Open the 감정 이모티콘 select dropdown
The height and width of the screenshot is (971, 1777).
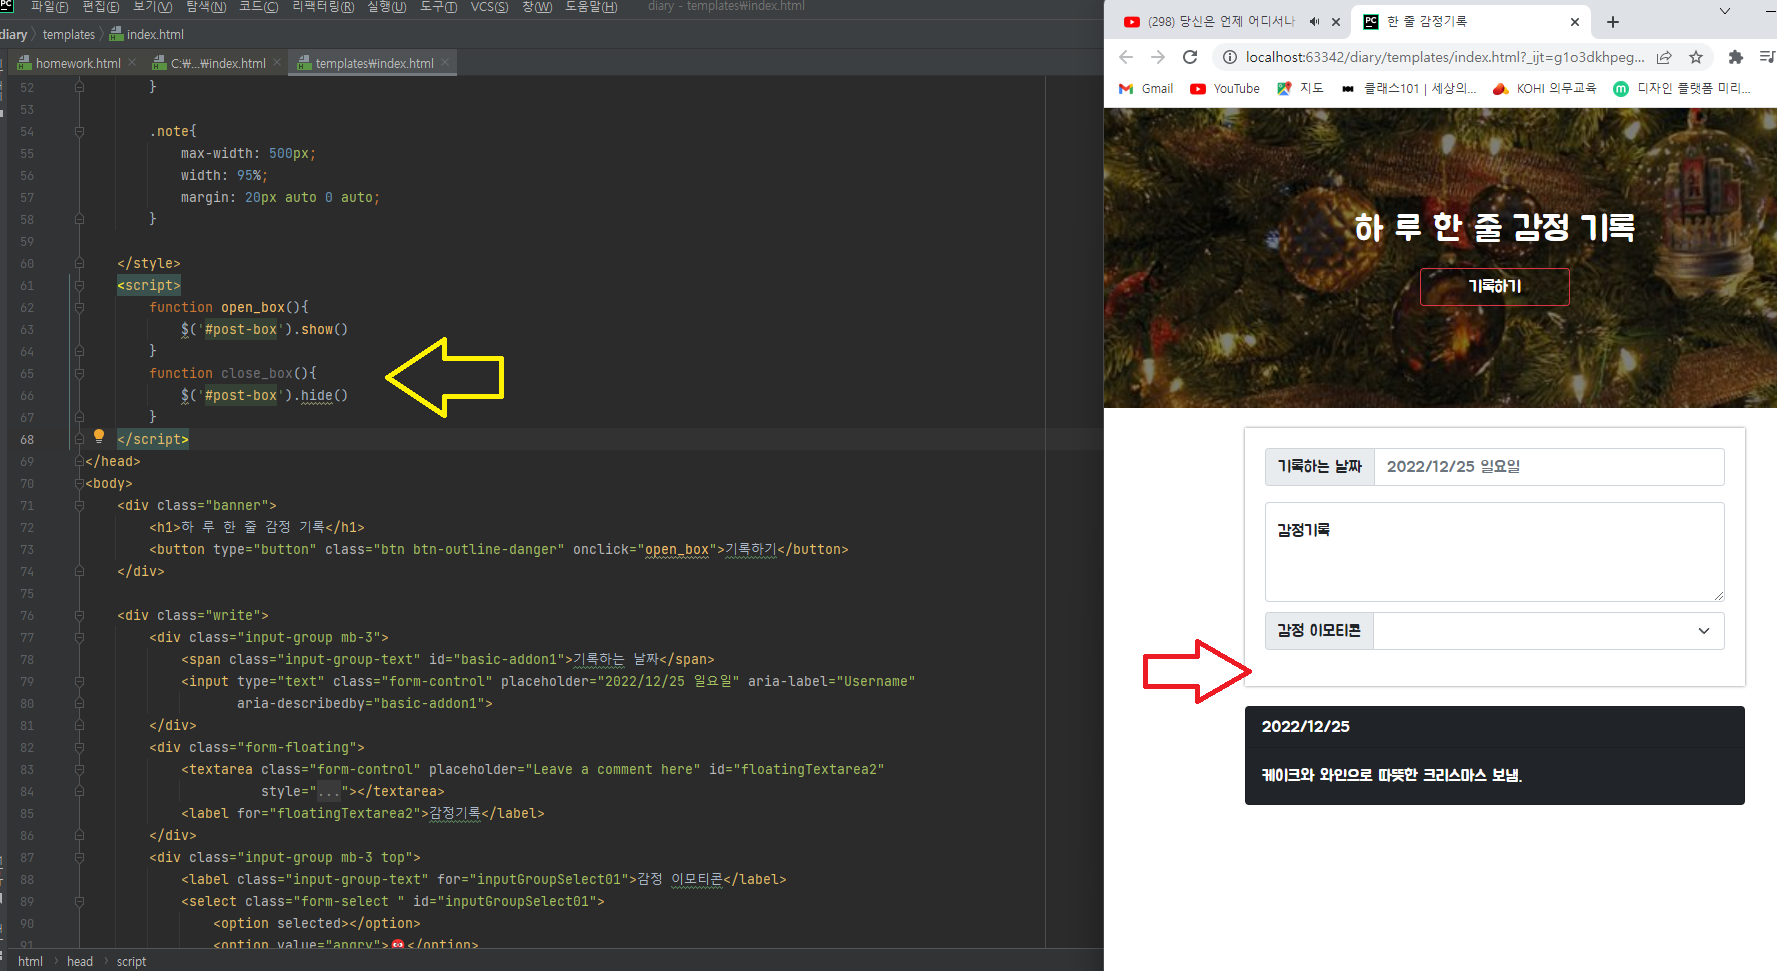point(1549,631)
